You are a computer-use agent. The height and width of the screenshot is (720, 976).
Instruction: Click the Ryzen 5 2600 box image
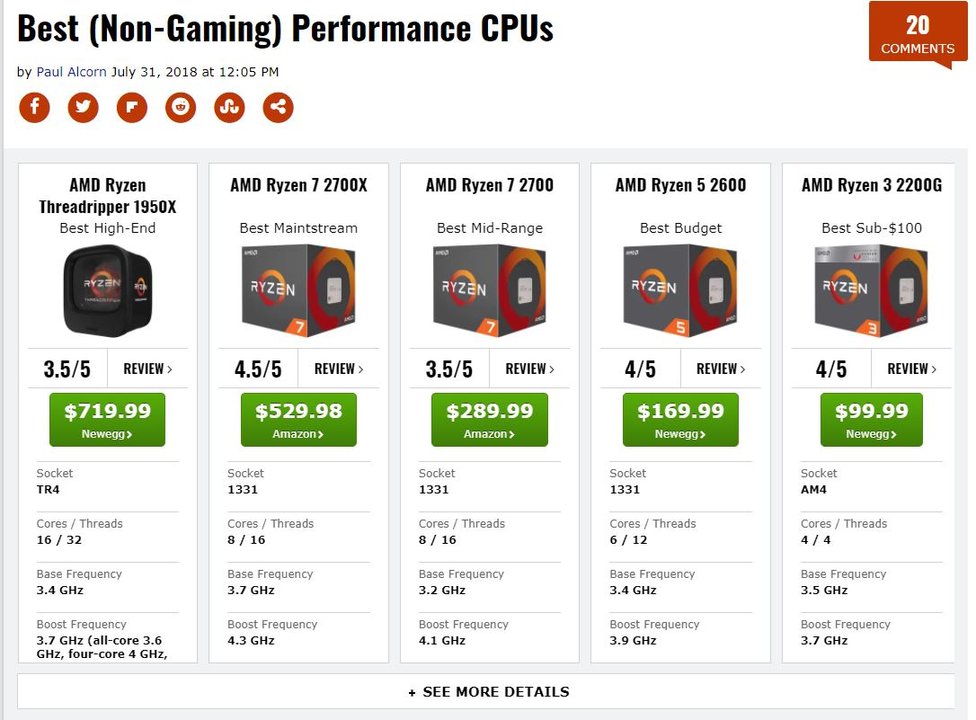click(680, 291)
